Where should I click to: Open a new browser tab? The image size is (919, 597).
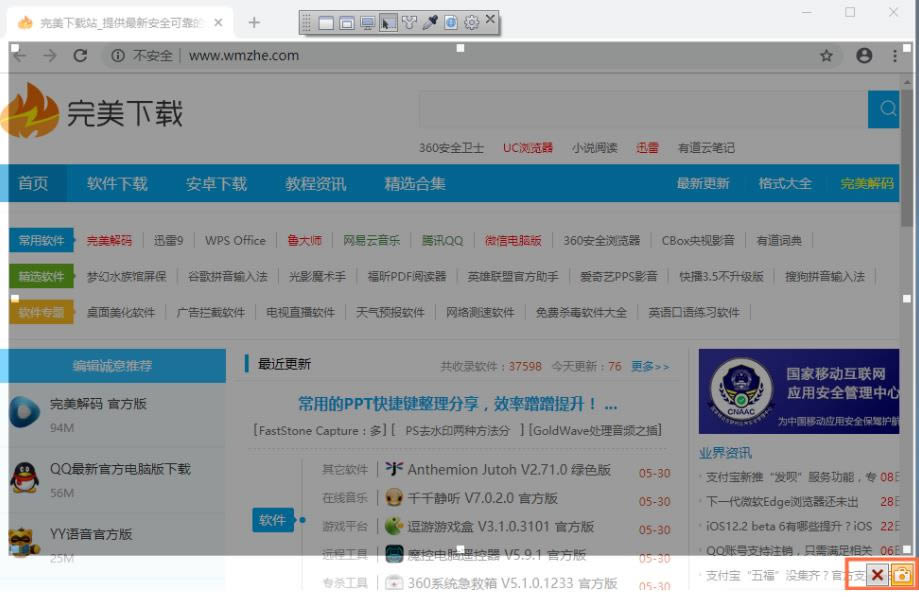(x=254, y=22)
